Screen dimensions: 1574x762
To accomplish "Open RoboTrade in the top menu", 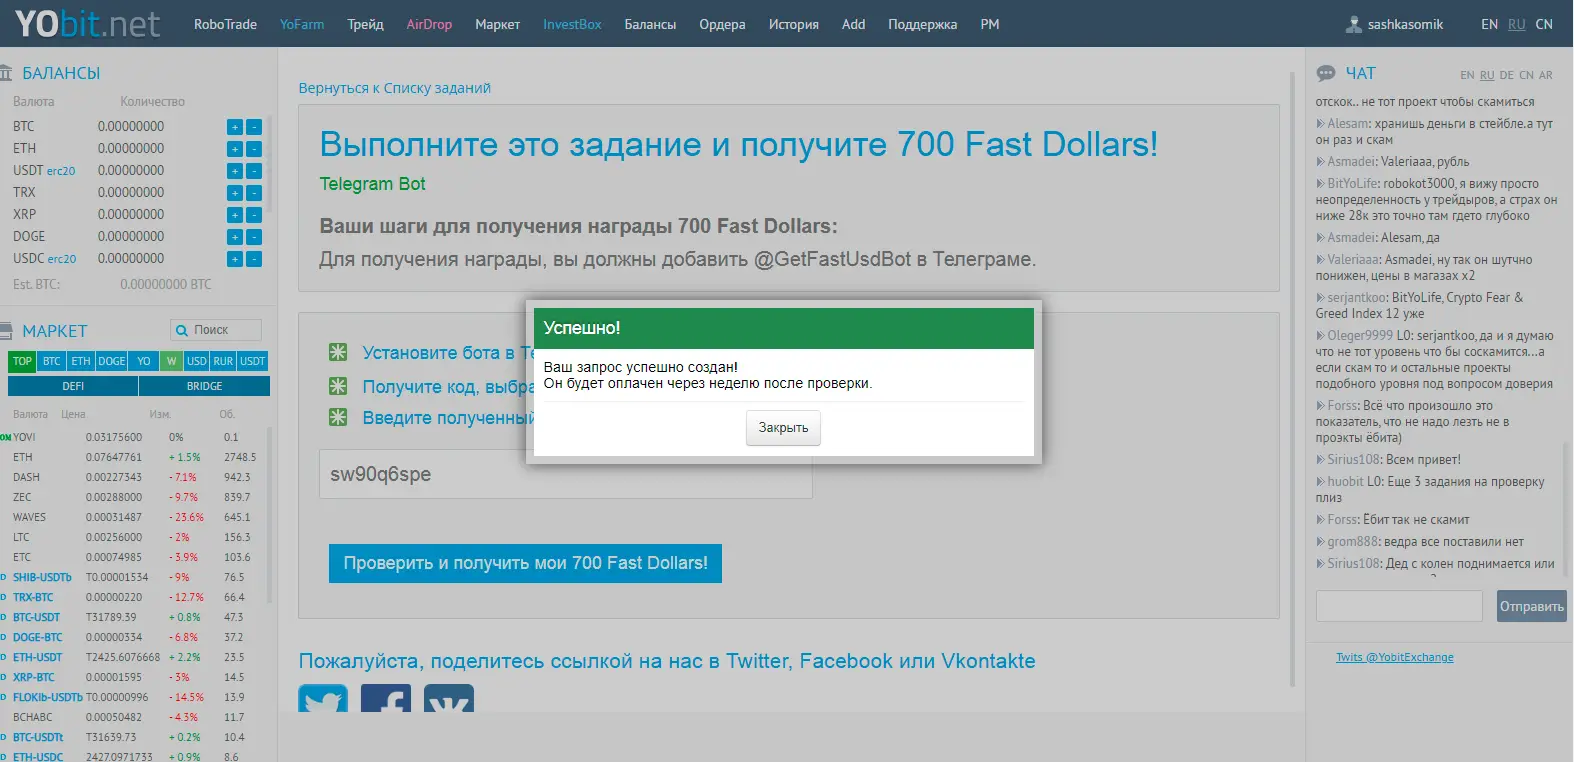I will point(225,24).
